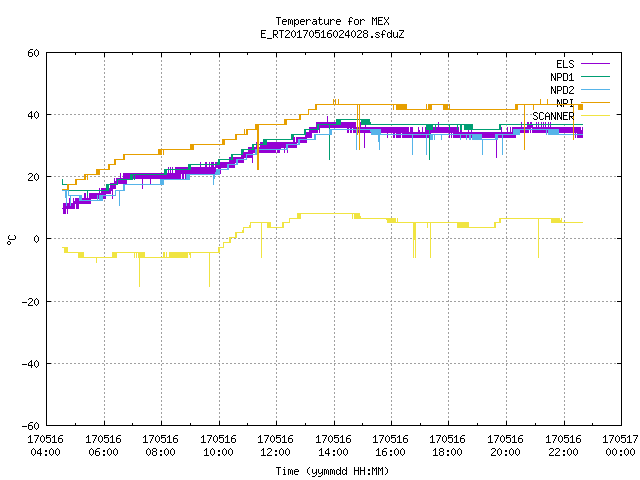
Task: Click the y-axis label -60
Action: click(x=31, y=426)
